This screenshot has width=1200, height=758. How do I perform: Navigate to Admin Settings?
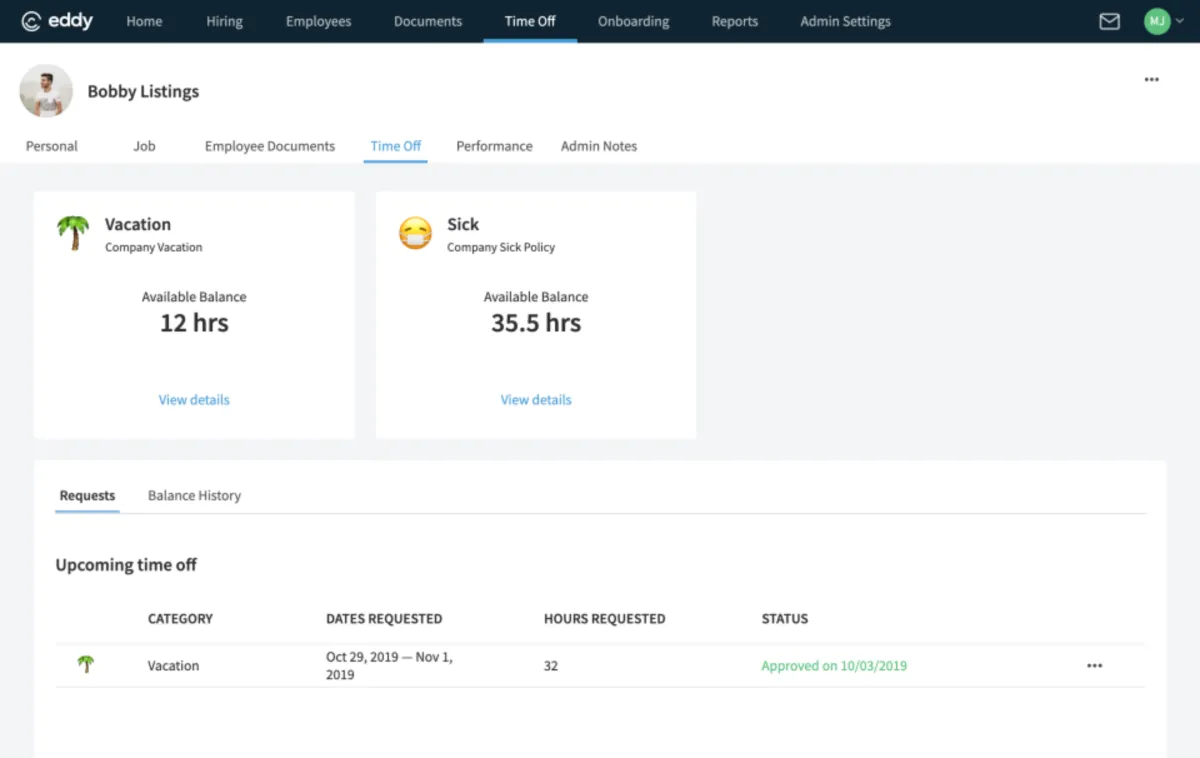[x=845, y=21]
